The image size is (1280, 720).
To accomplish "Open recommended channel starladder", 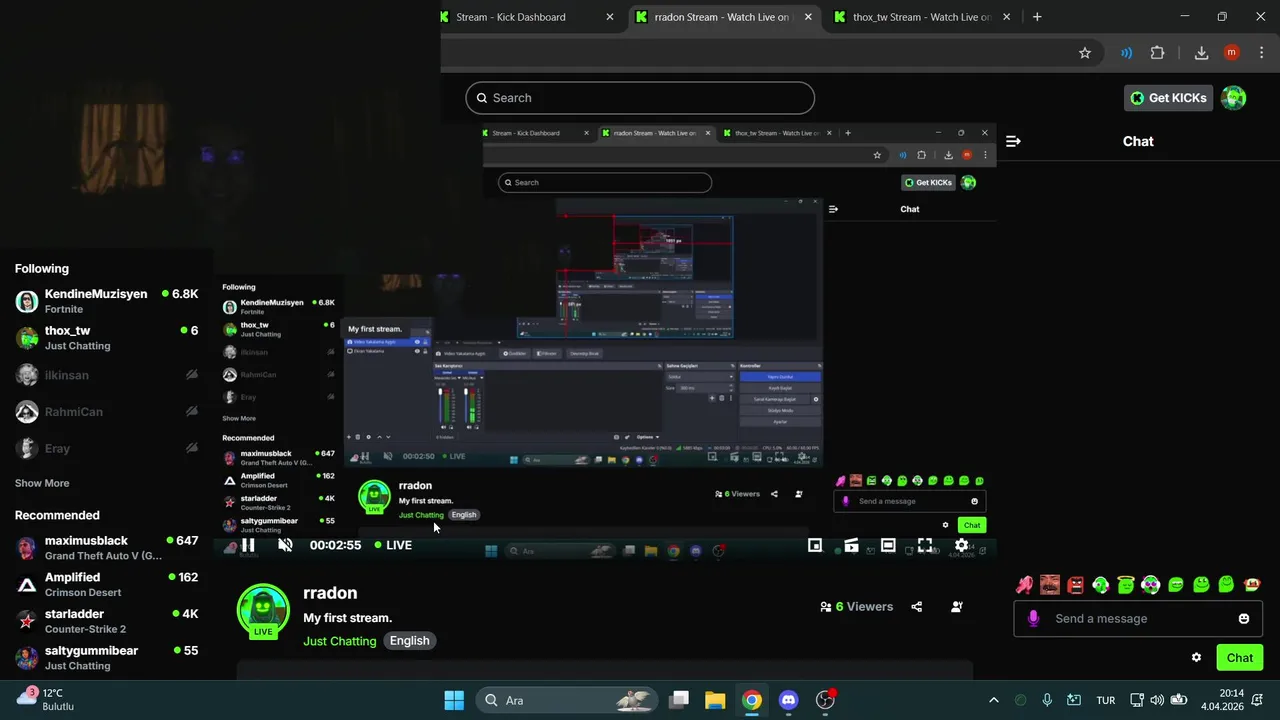I will tap(107, 621).
